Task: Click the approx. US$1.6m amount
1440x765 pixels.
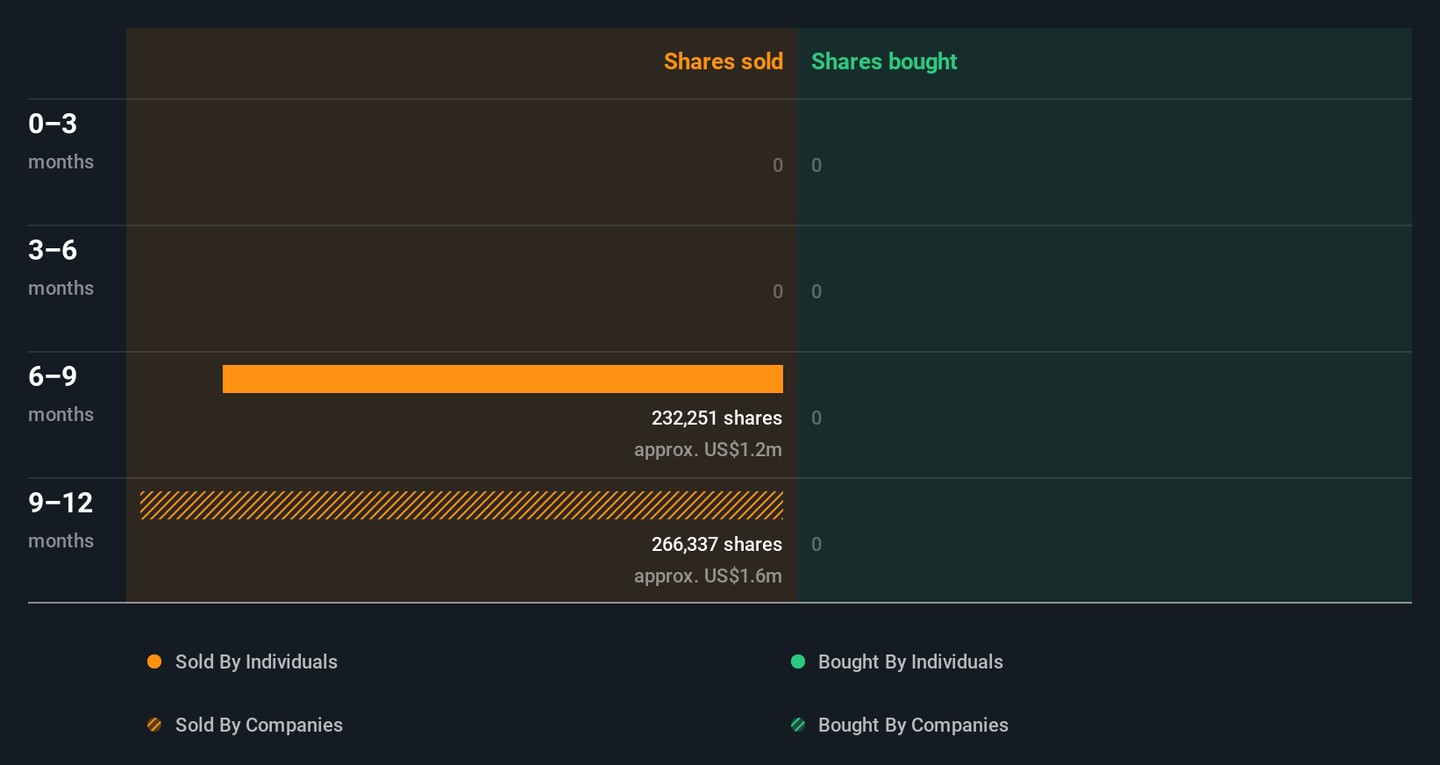Action: (x=708, y=576)
